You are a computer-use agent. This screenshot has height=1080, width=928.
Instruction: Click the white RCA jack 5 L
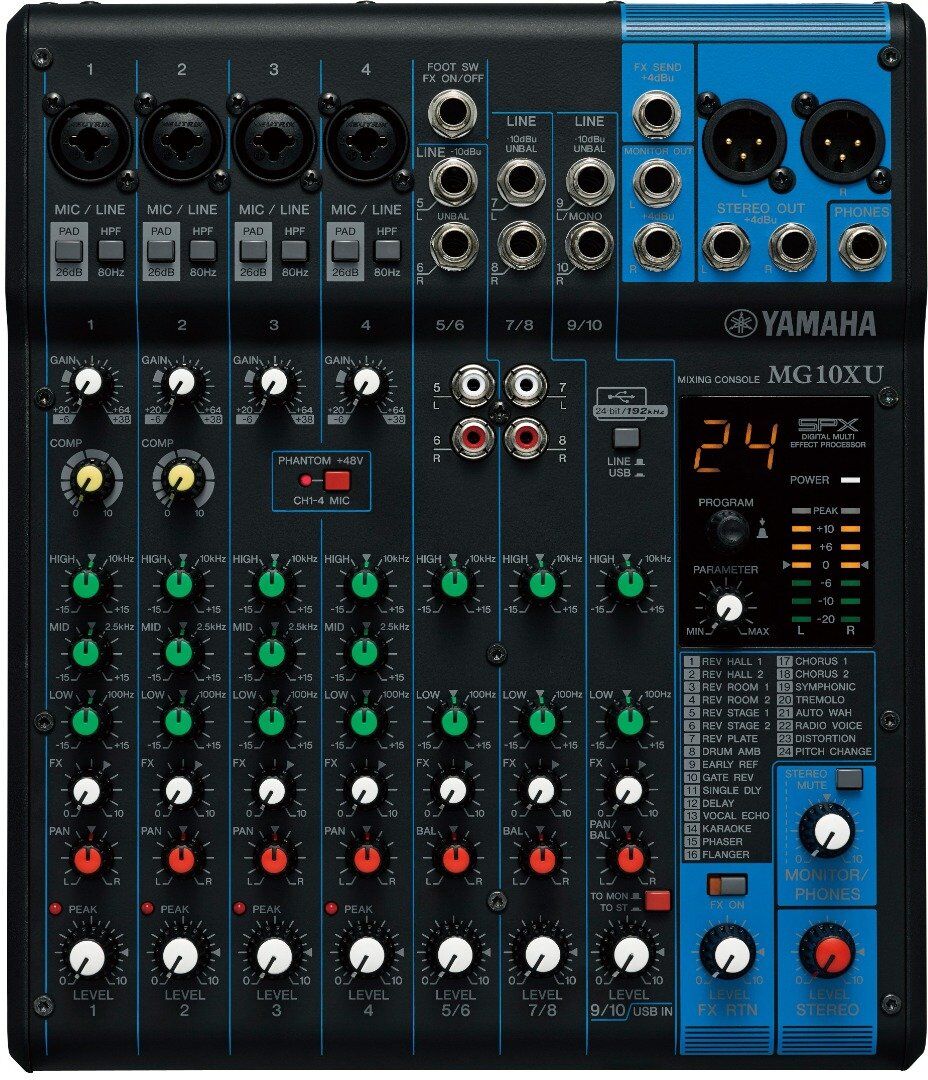coord(473,386)
